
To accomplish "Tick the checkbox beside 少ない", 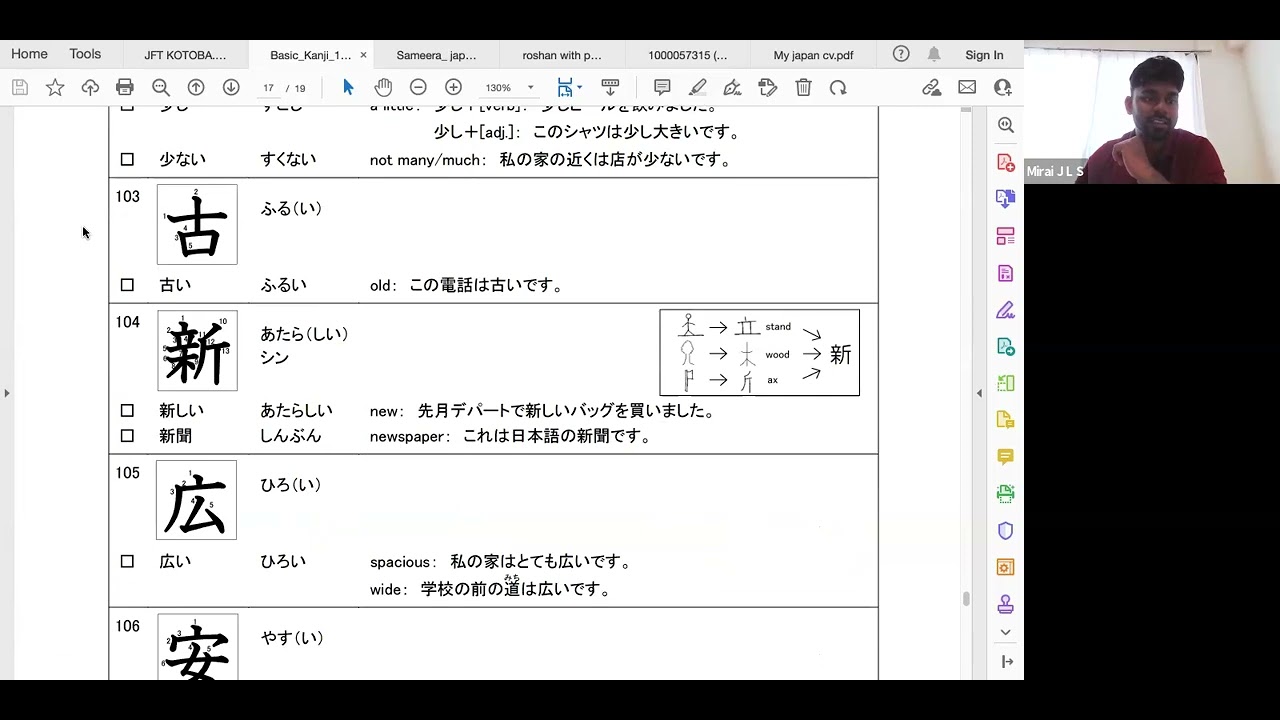I will tap(127, 159).
